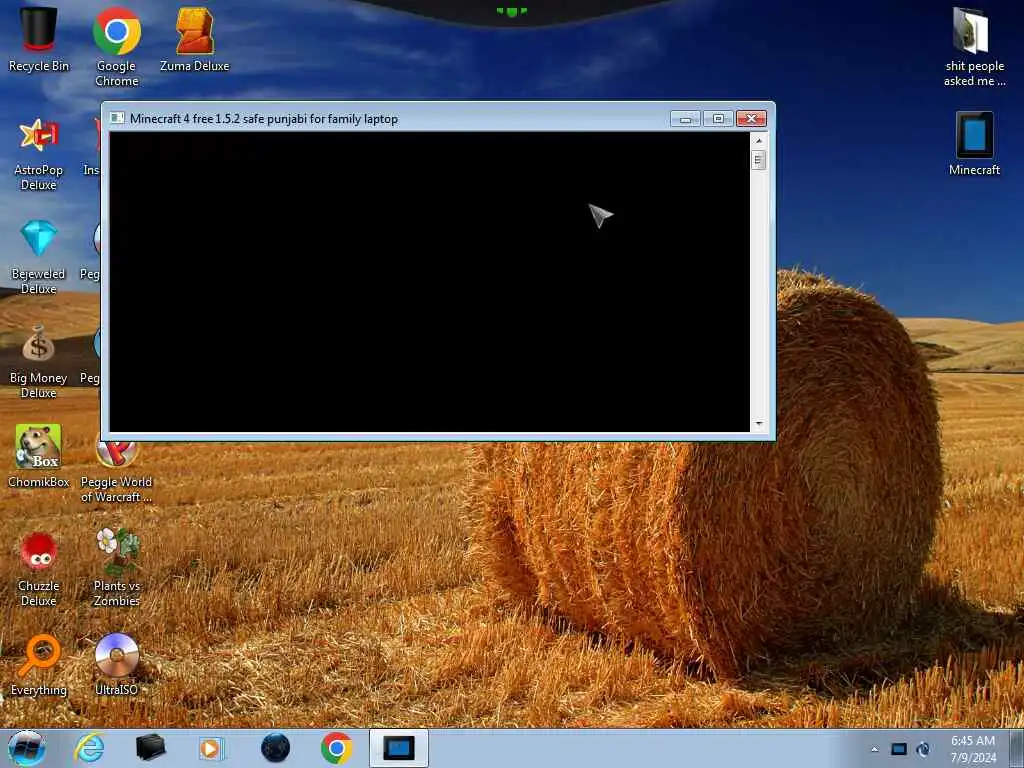This screenshot has height=768, width=1024.
Task: Select the Bejeweled Deluxe desktop icon
Action: (x=39, y=257)
